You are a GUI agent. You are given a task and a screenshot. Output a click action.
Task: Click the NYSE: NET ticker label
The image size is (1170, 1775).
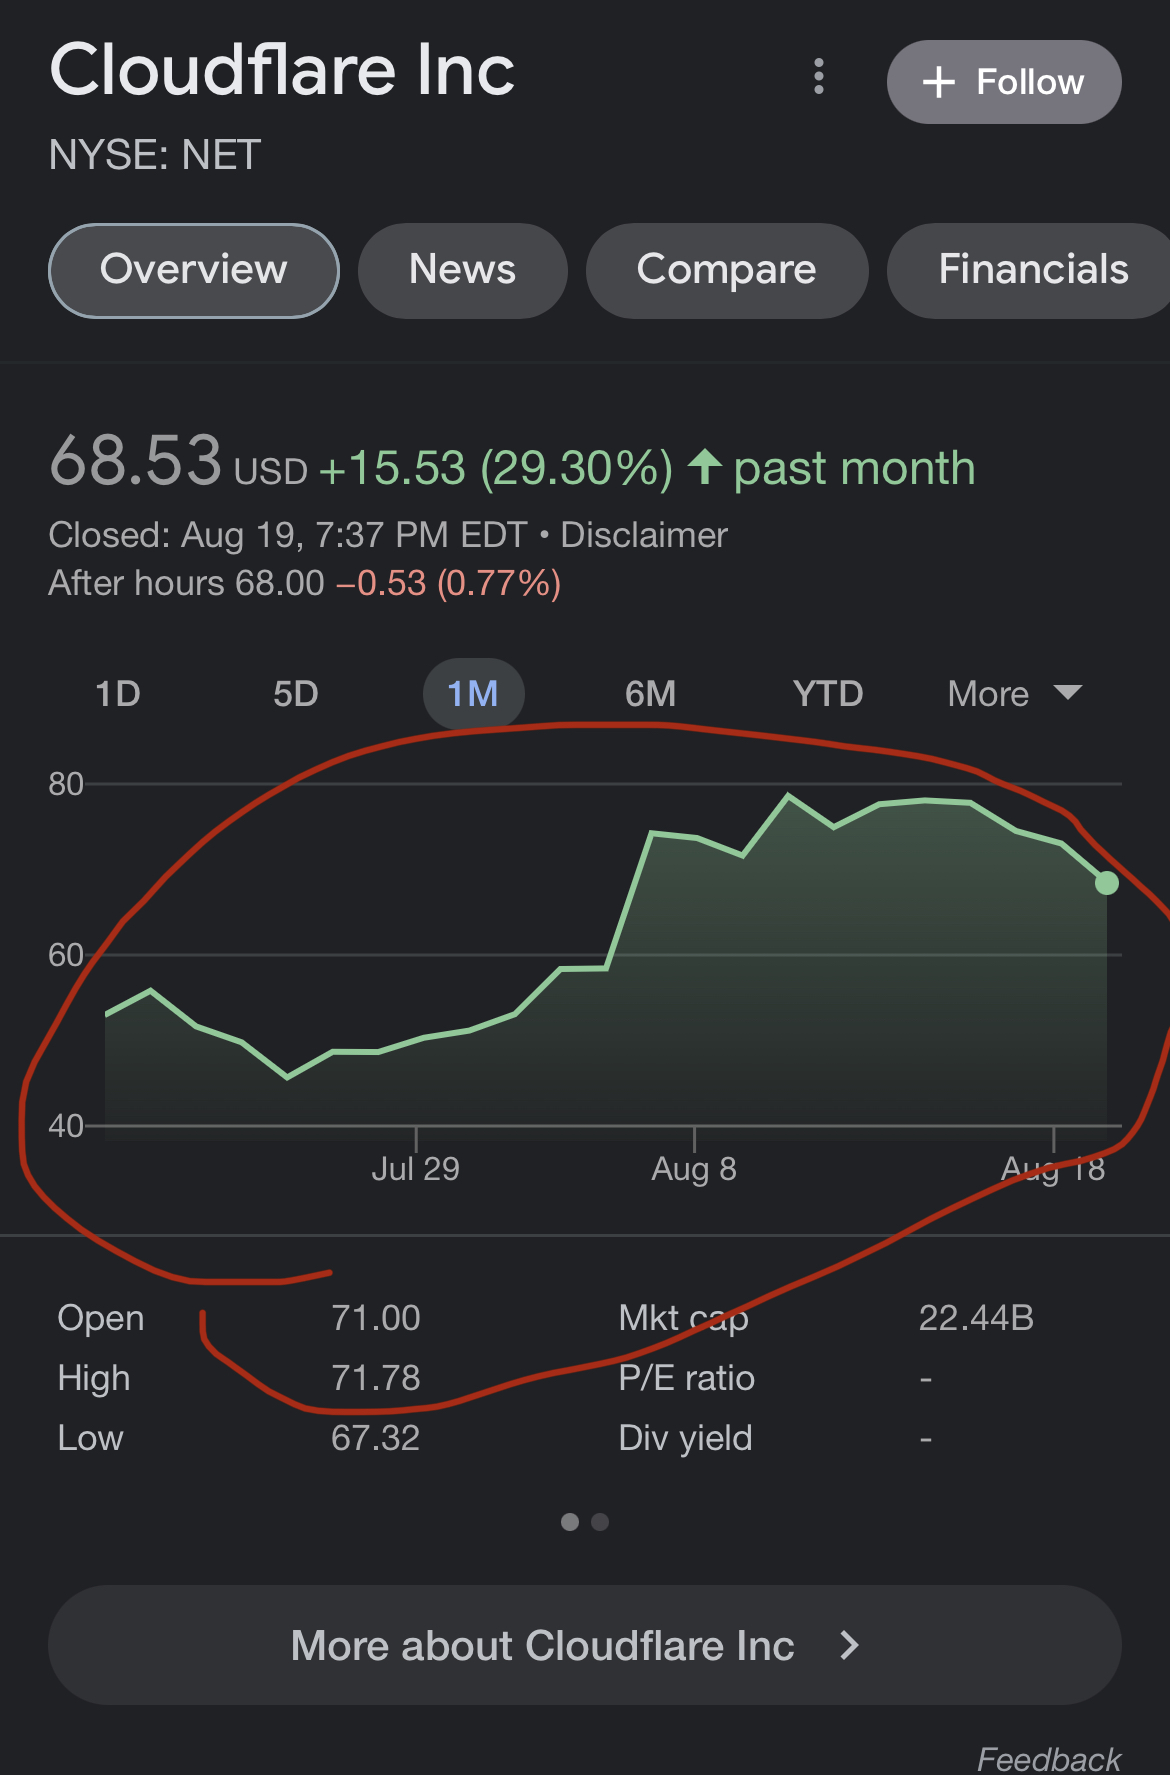pos(155,155)
